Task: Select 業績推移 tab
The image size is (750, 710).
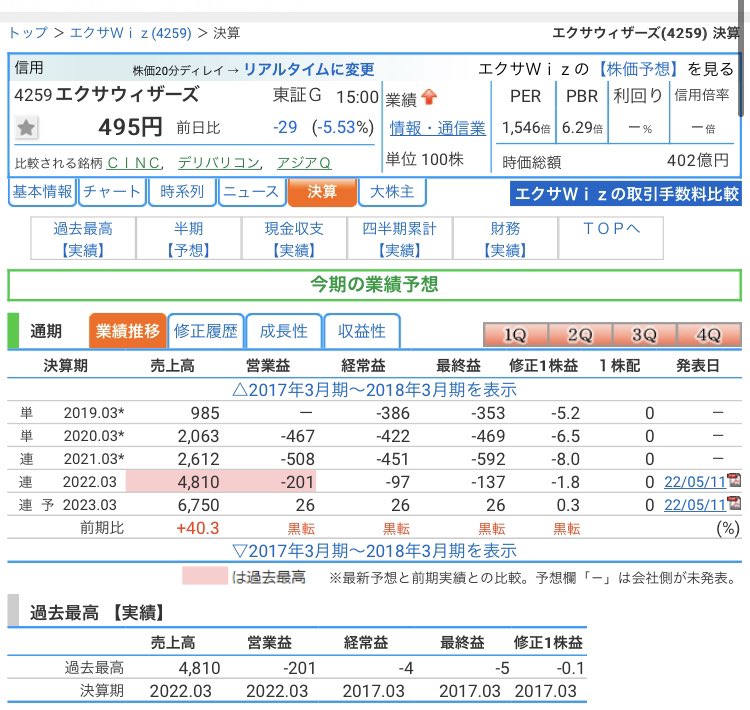Action: coord(128,331)
